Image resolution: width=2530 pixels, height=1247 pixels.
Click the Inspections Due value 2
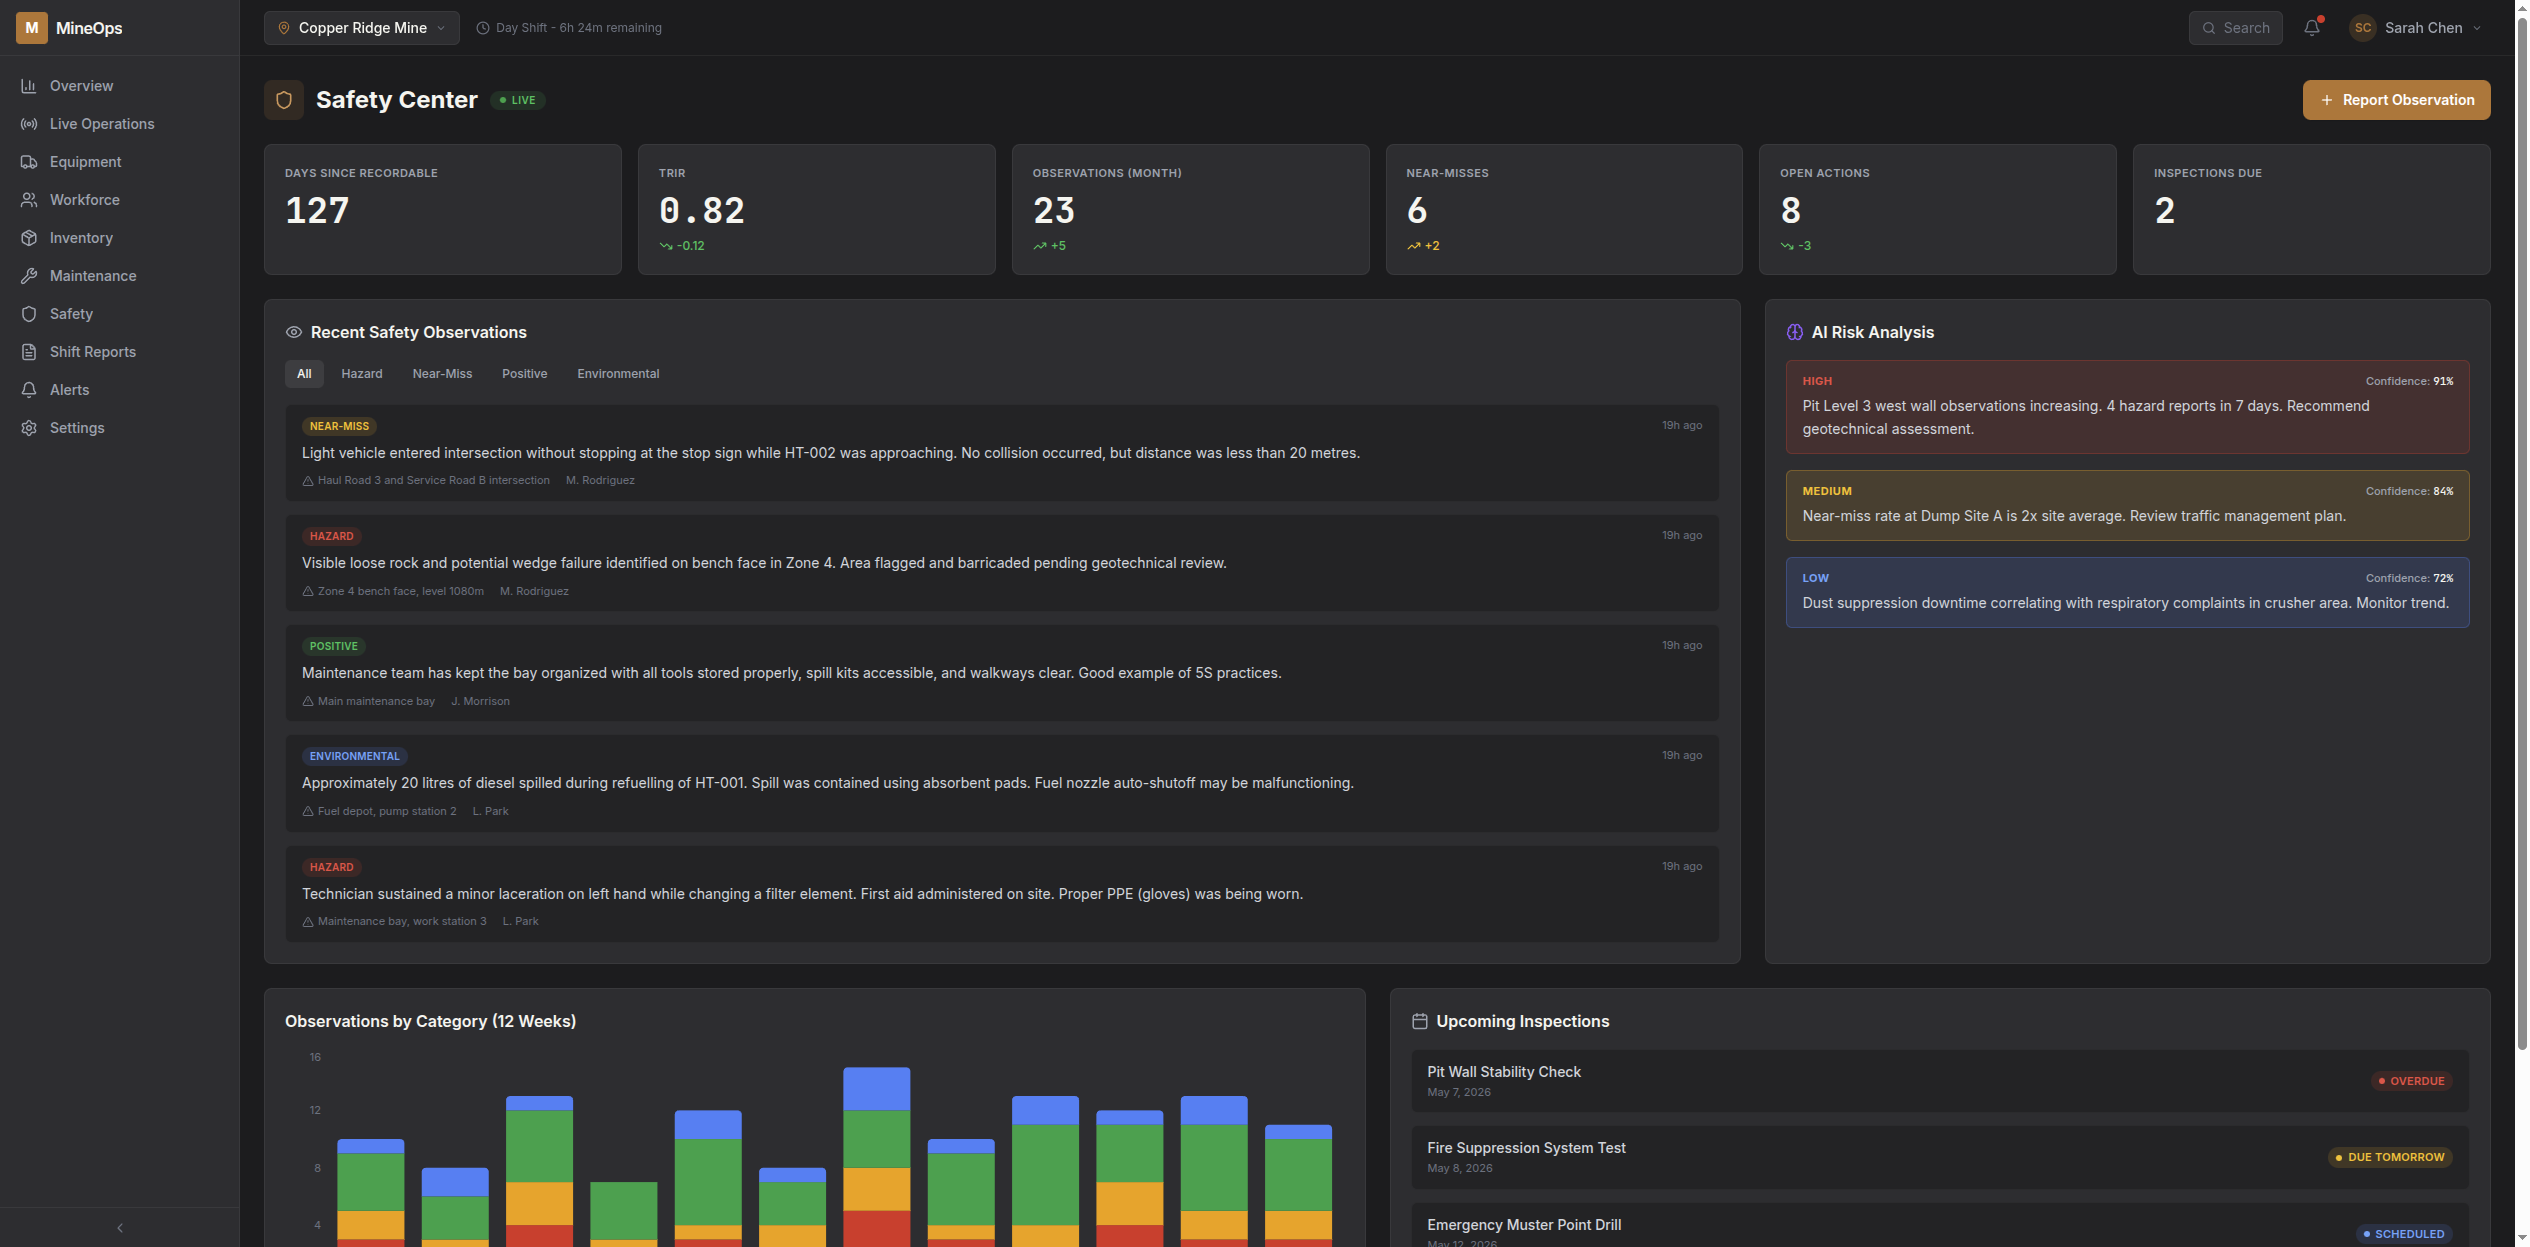pos(2164,210)
